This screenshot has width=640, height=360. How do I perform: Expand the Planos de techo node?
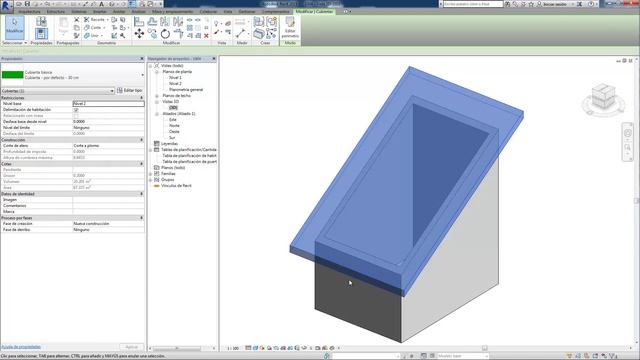pyautogui.click(x=156, y=96)
